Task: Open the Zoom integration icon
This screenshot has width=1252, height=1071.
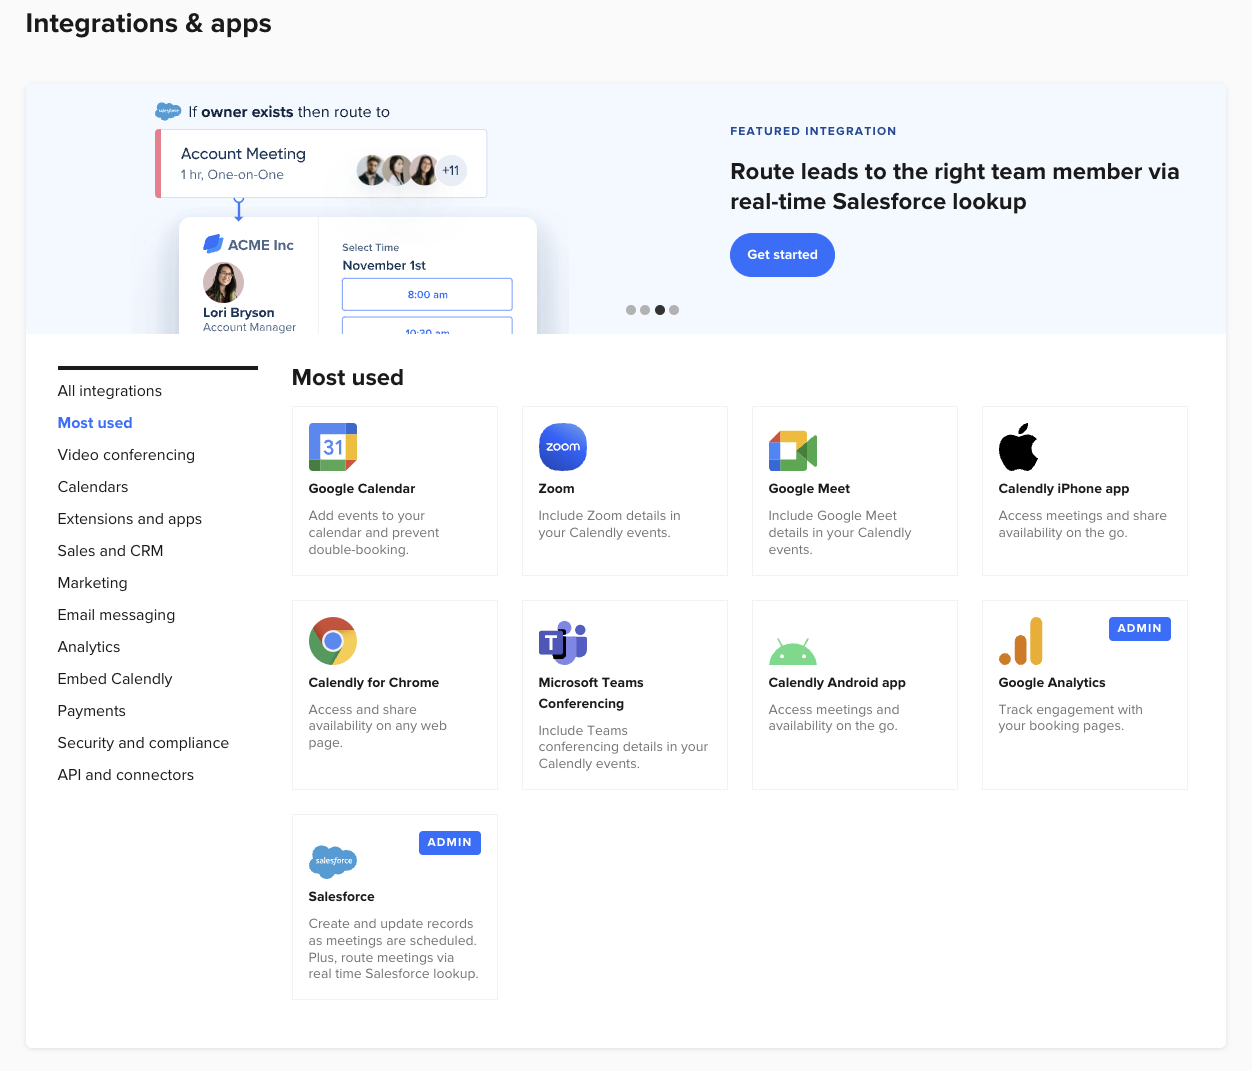Action: click(x=562, y=447)
